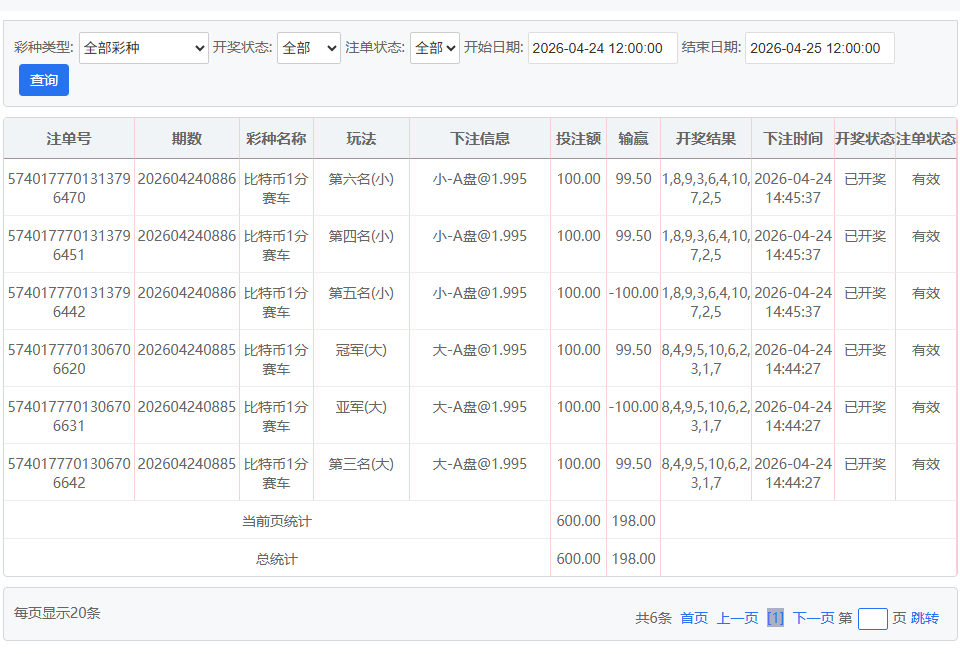Viewport: 960px width, 654px height.
Task: Go to 首页 pagination link
Action: tap(694, 618)
